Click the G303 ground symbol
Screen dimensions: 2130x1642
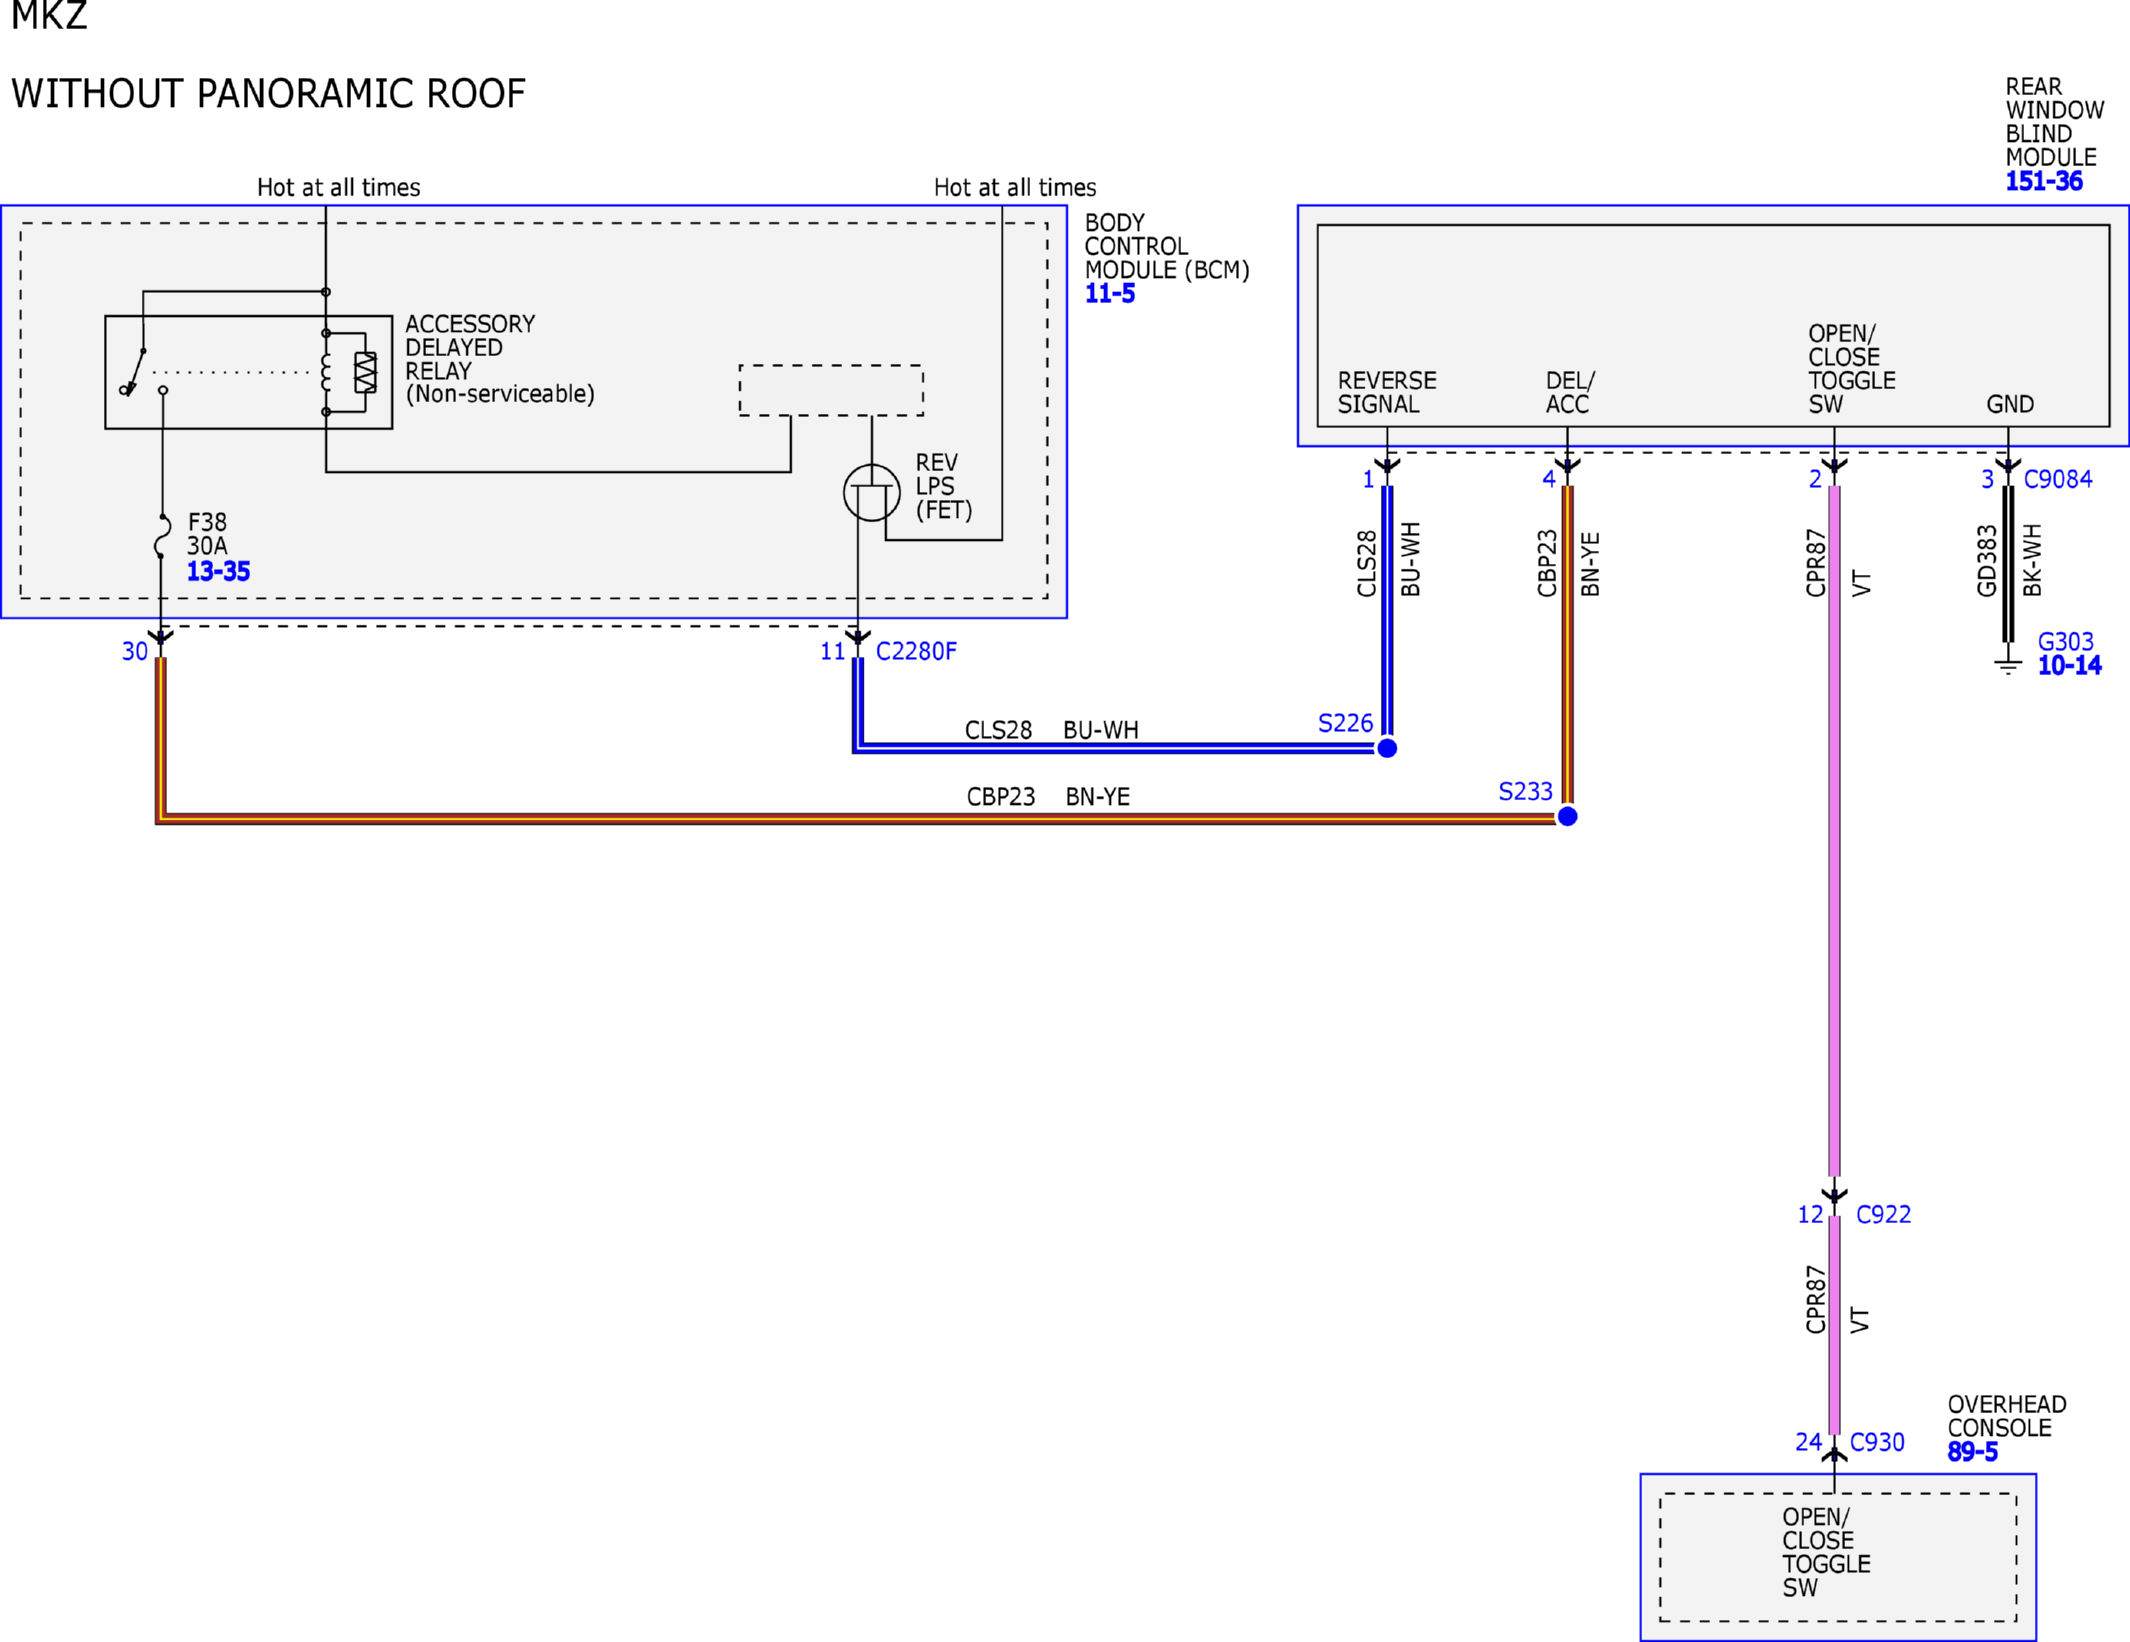click(2008, 665)
